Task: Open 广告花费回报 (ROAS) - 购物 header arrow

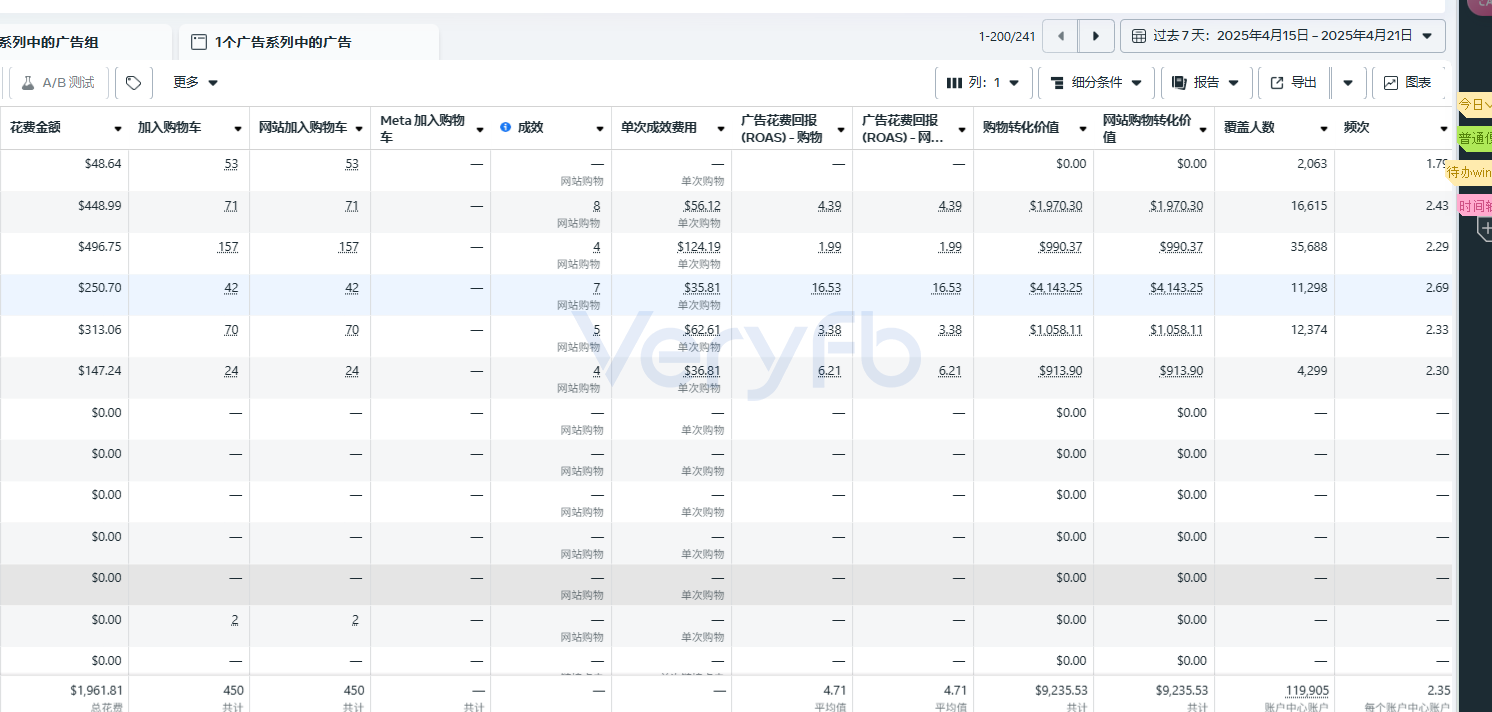Action: click(841, 129)
